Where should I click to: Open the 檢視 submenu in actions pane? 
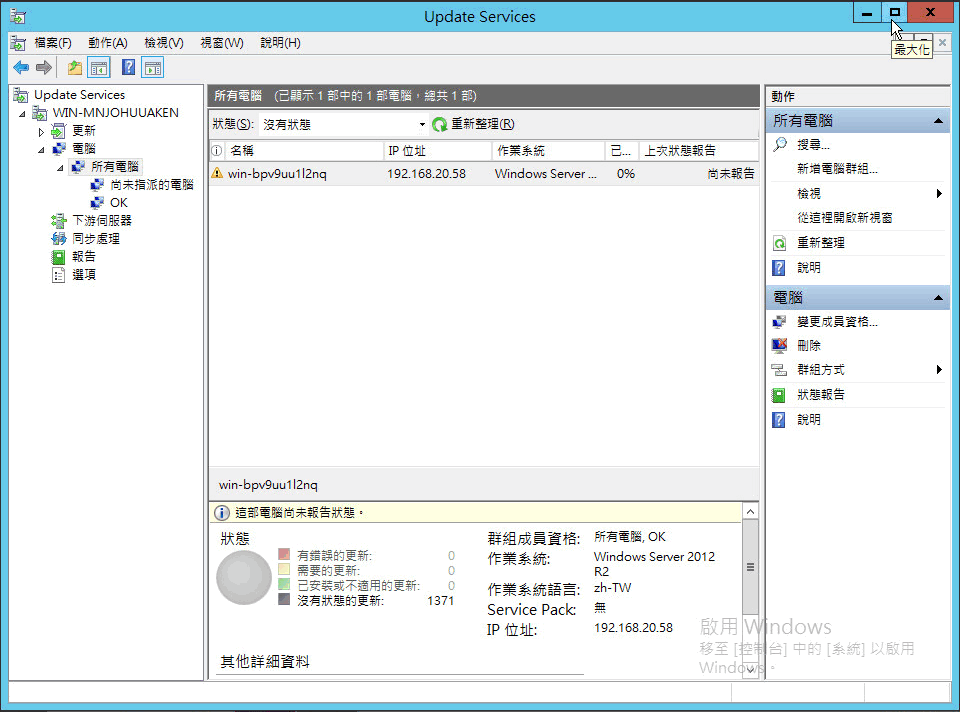[857, 193]
